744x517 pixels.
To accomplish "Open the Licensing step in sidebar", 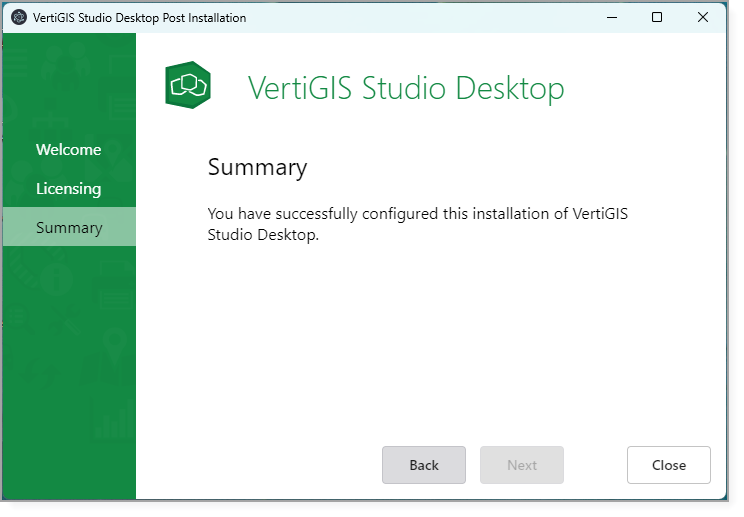I will (x=69, y=189).
